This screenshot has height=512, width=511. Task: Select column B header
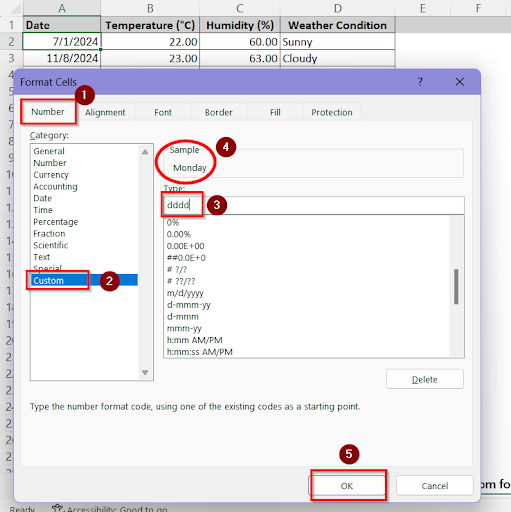point(150,8)
